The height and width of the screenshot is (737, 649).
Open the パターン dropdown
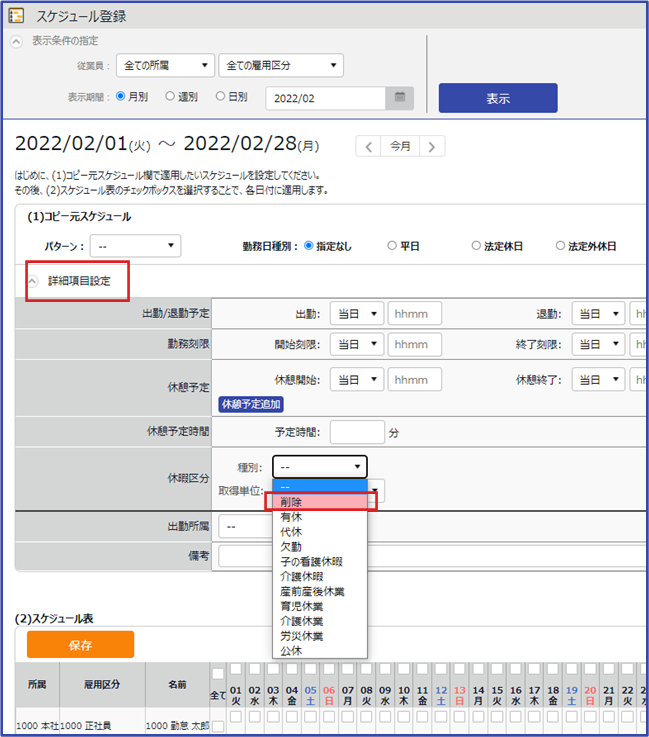tap(135, 246)
